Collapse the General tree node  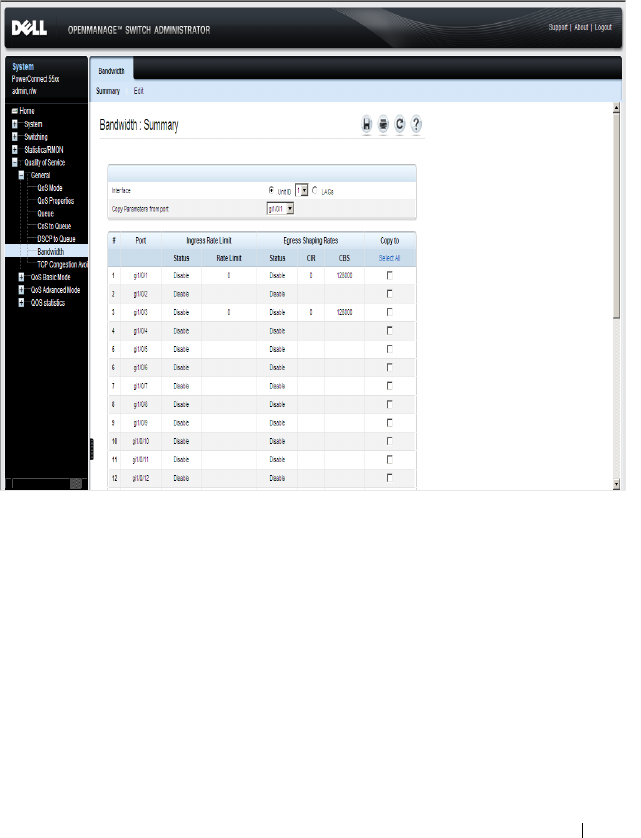[x=21, y=175]
